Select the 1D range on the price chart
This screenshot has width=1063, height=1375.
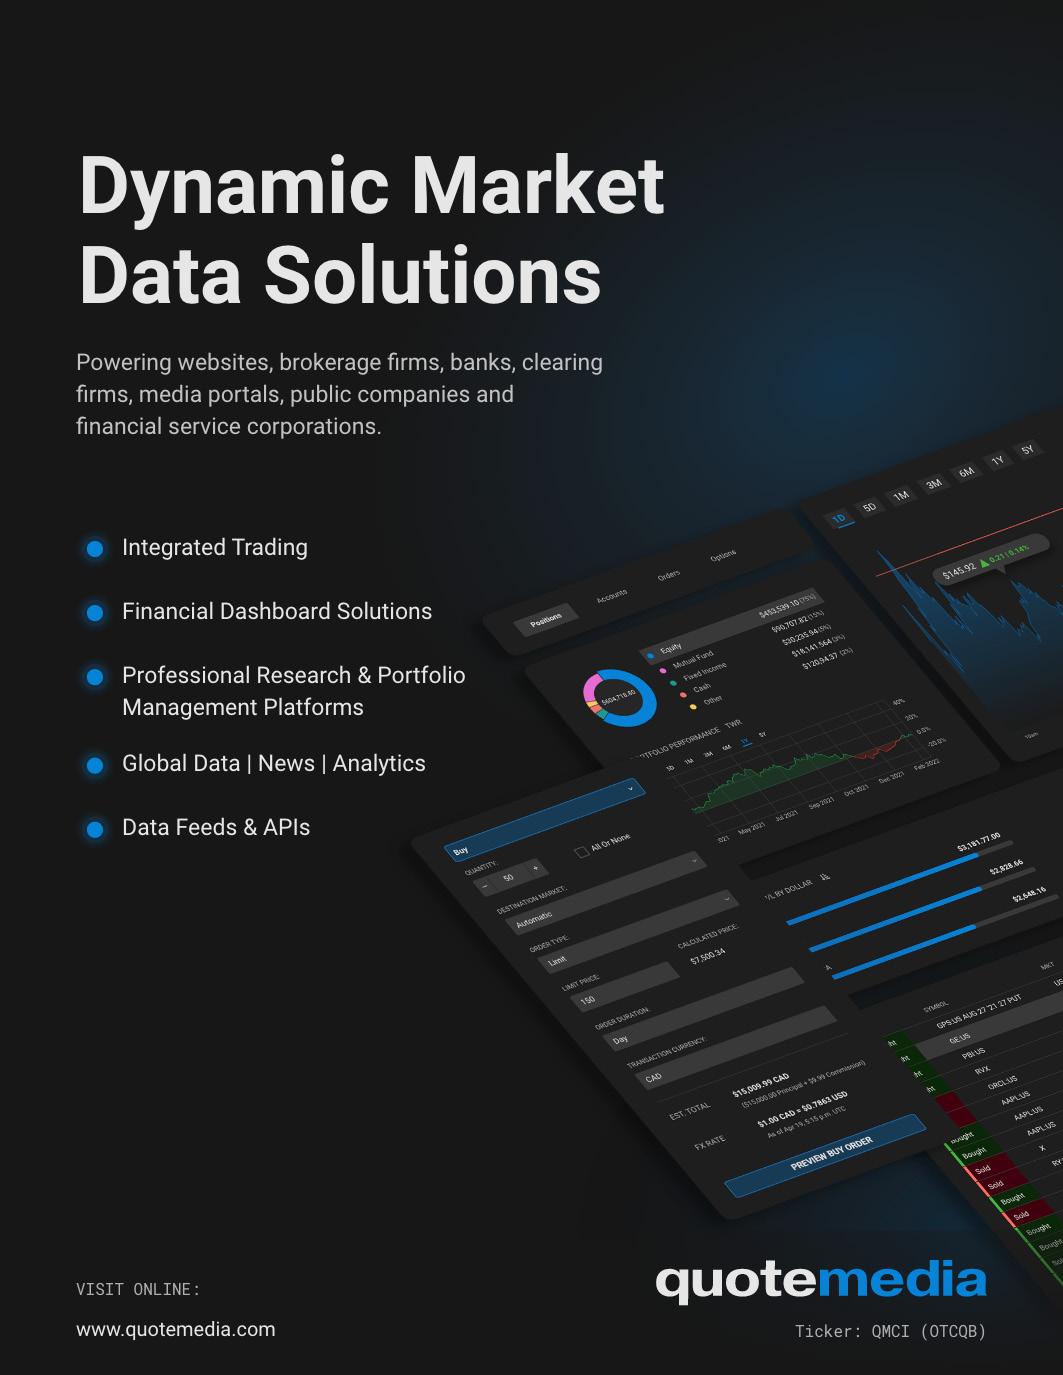tap(839, 519)
